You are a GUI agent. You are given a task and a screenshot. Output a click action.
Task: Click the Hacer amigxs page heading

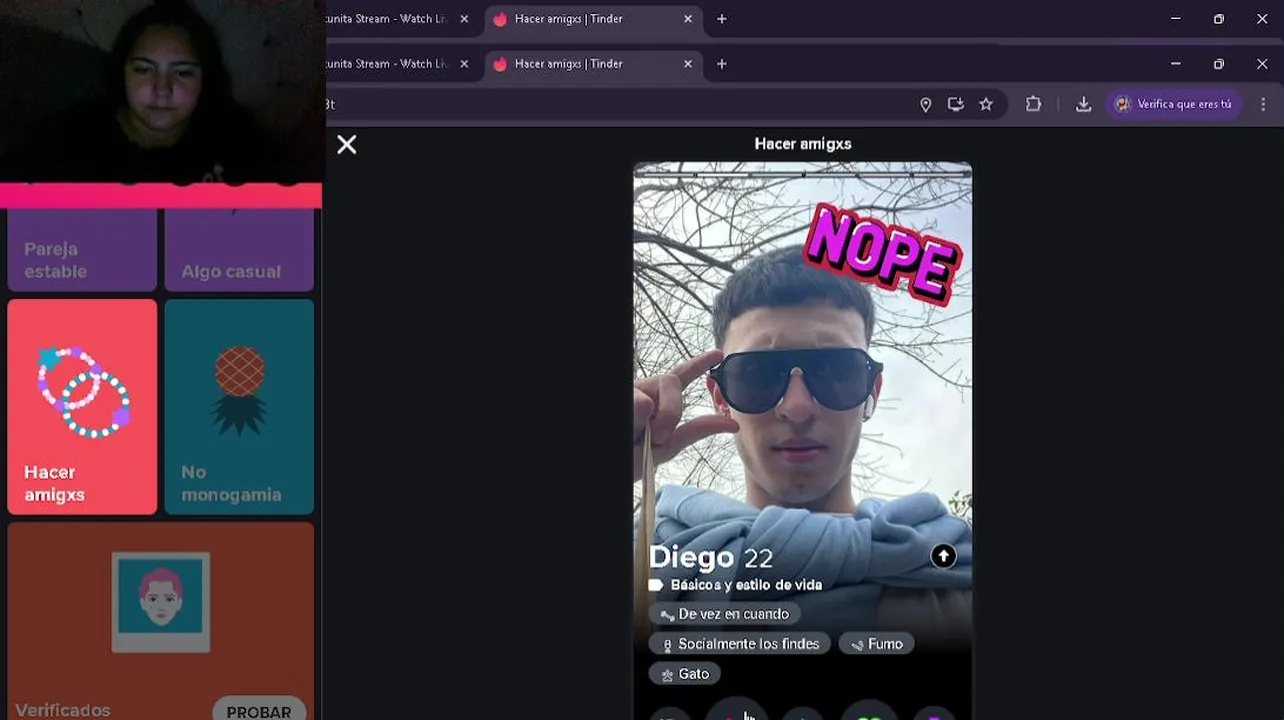point(803,144)
